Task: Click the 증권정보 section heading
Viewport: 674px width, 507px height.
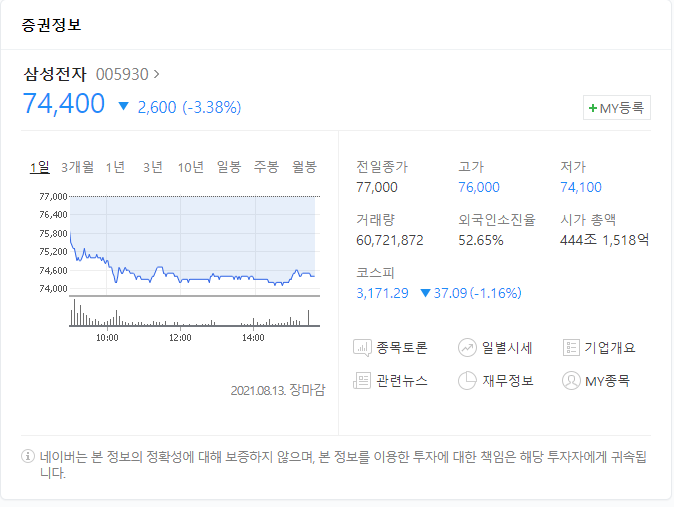Action: [52, 25]
